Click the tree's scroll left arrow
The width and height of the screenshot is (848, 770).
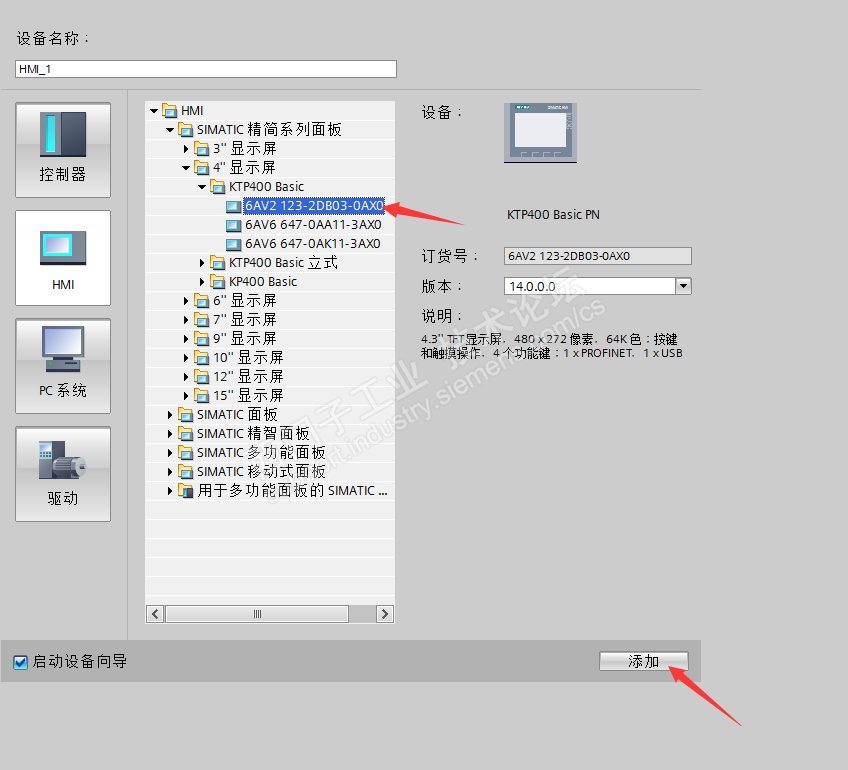click(x=155, y=614)
